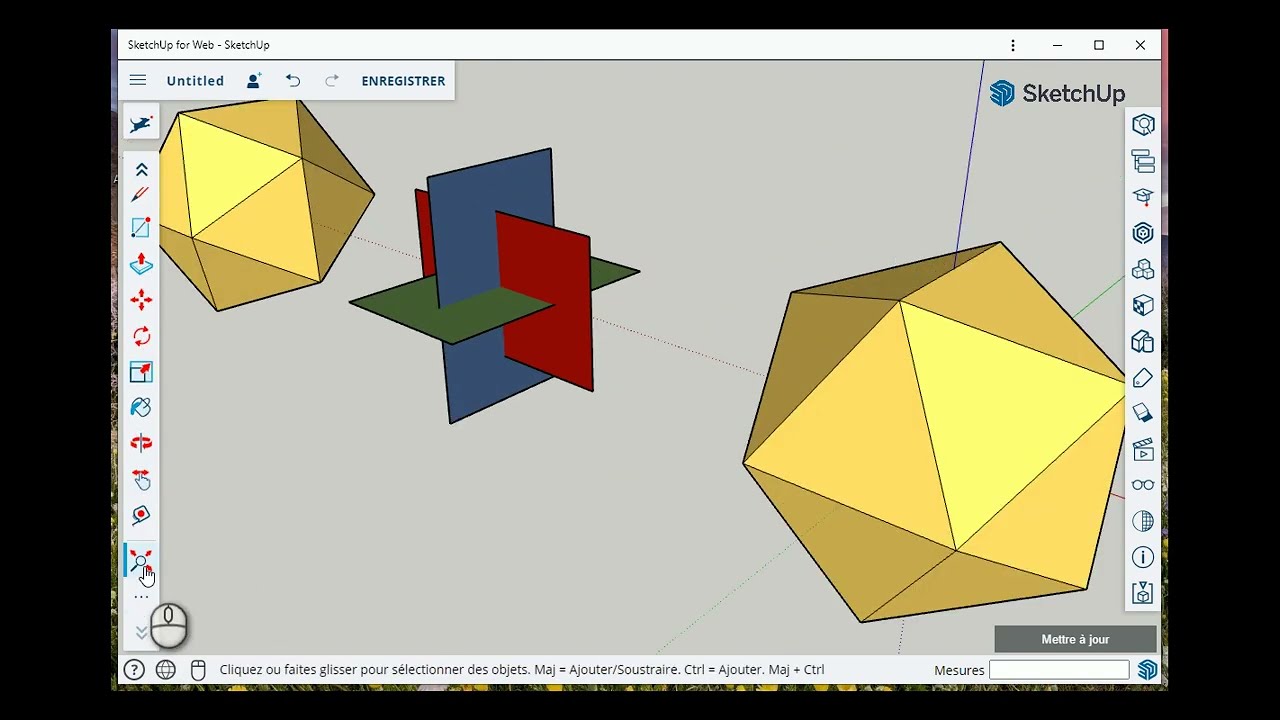1280x720 pixels.
Task: Click the SketchUp logo in the viewport
Action: [1057, 93]
